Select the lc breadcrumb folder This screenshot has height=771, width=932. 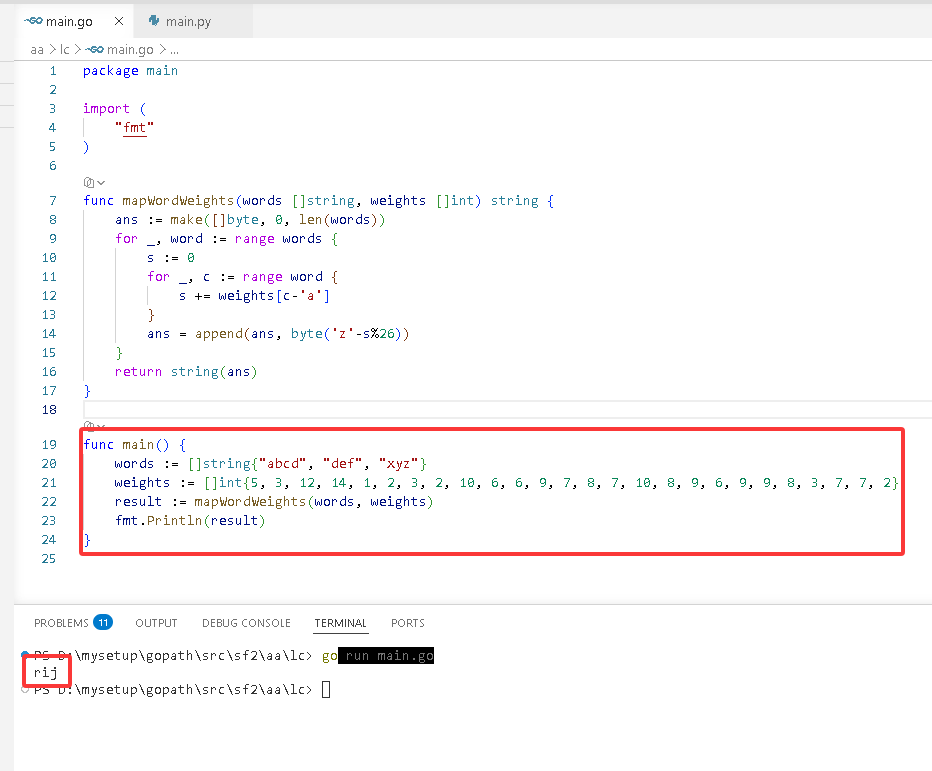click(65, 50)
